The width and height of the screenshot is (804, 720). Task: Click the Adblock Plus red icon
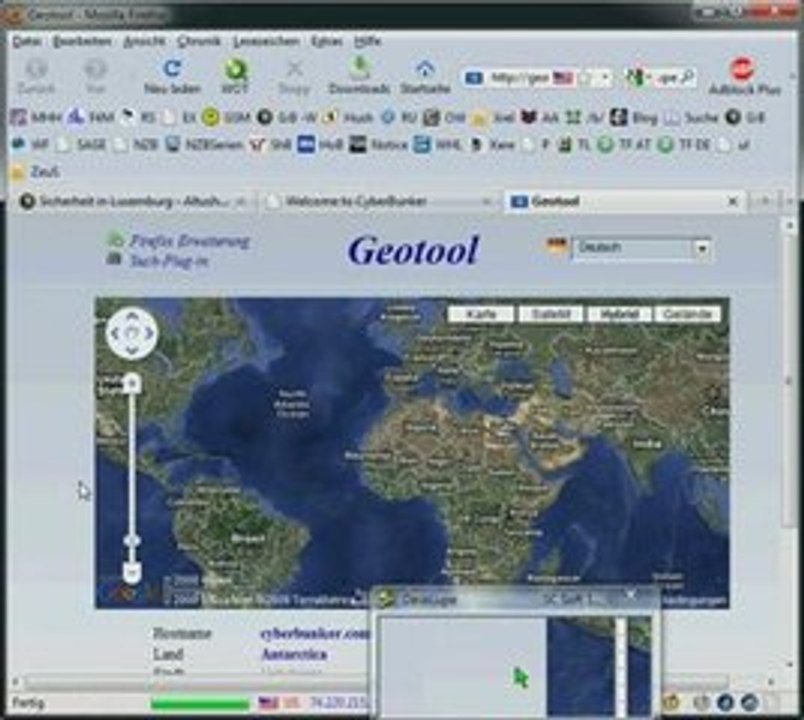coord(742,68)
